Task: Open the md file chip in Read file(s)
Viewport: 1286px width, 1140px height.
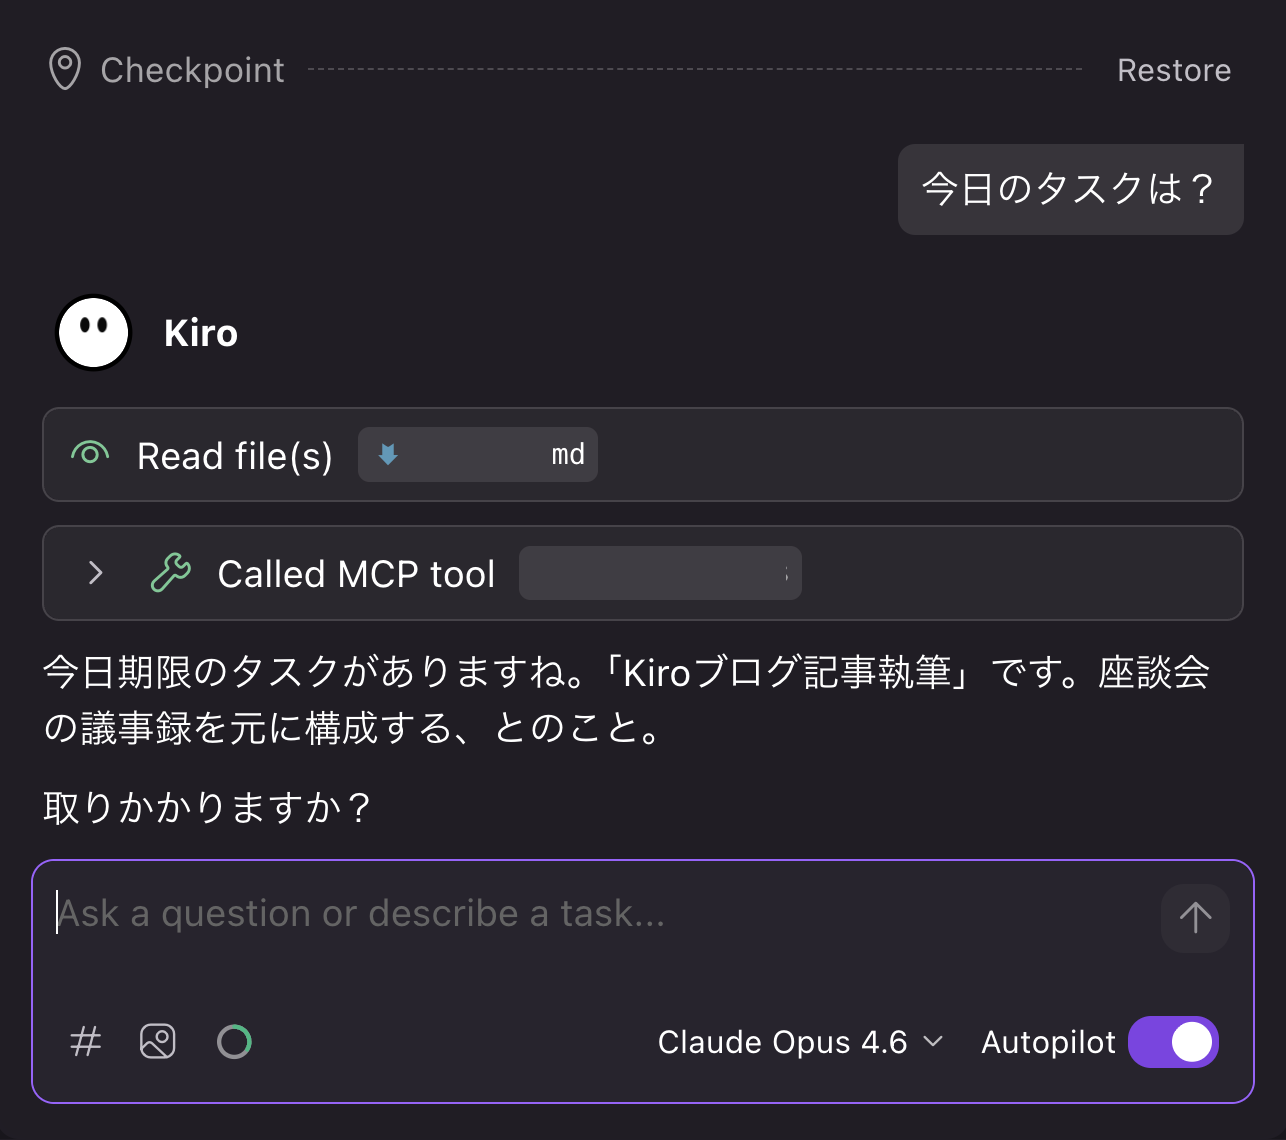Action: pos(477,454)
